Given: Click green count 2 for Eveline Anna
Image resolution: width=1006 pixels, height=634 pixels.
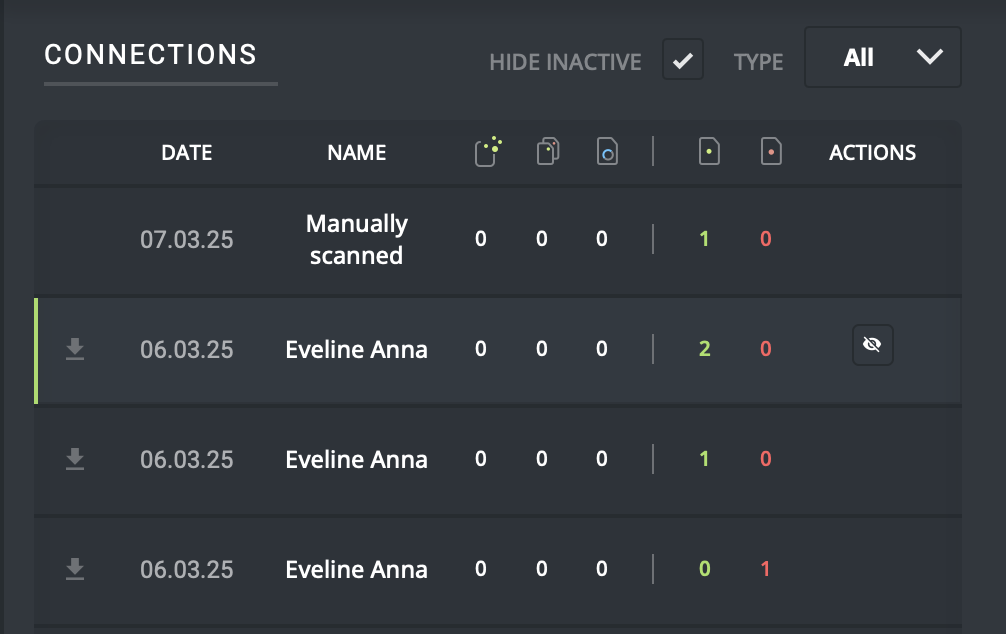Looking at the screenshot, I should (x=705, y=349).
